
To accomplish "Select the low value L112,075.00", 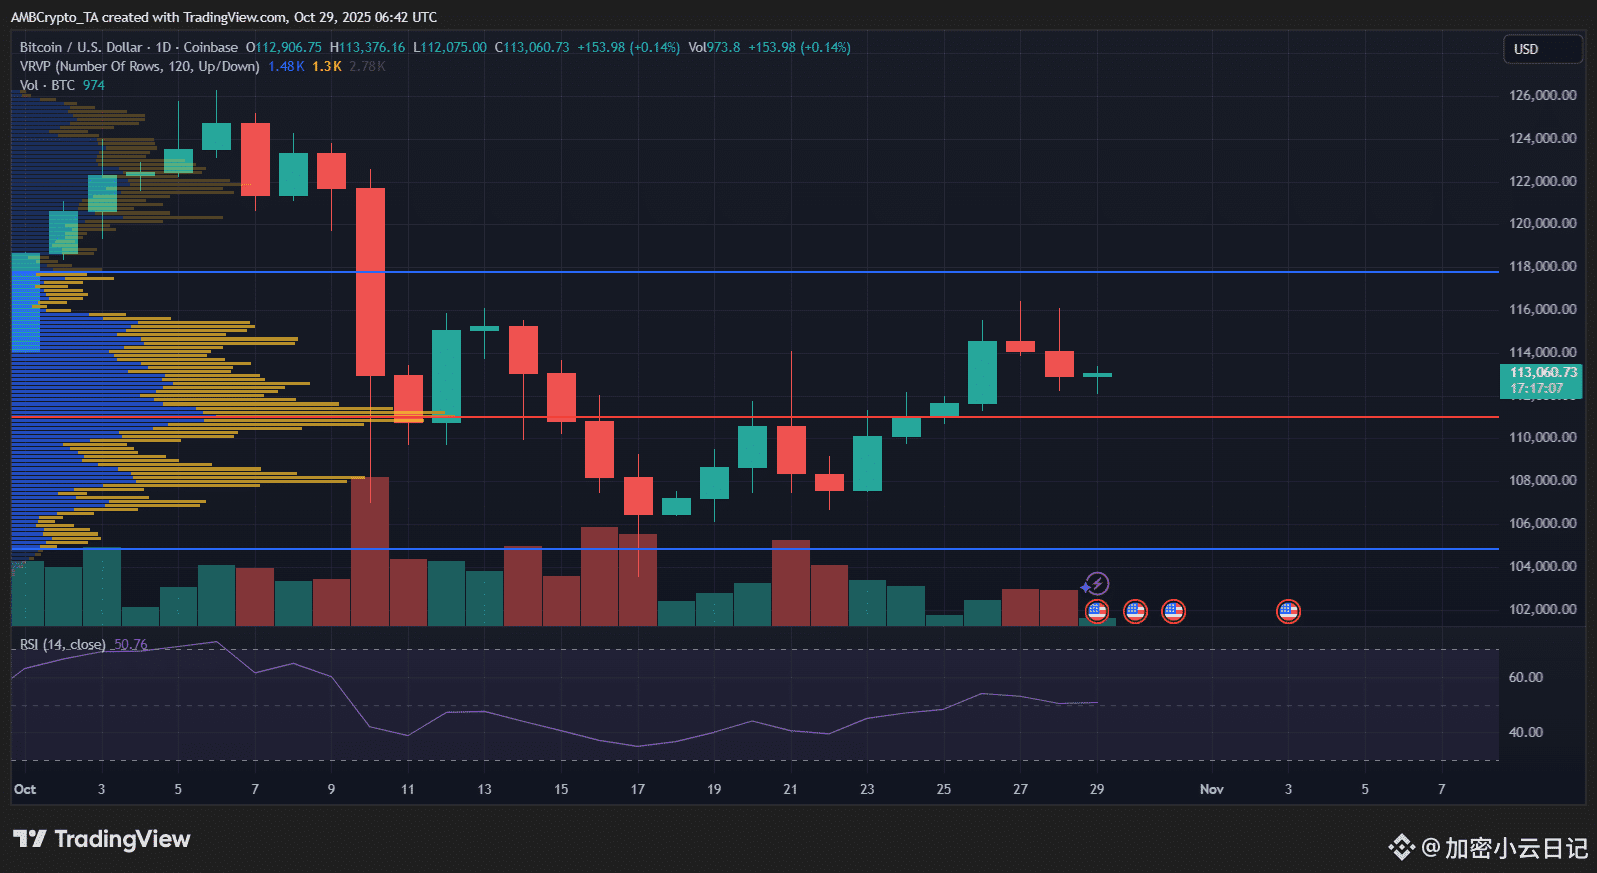I will click(450, 47).
